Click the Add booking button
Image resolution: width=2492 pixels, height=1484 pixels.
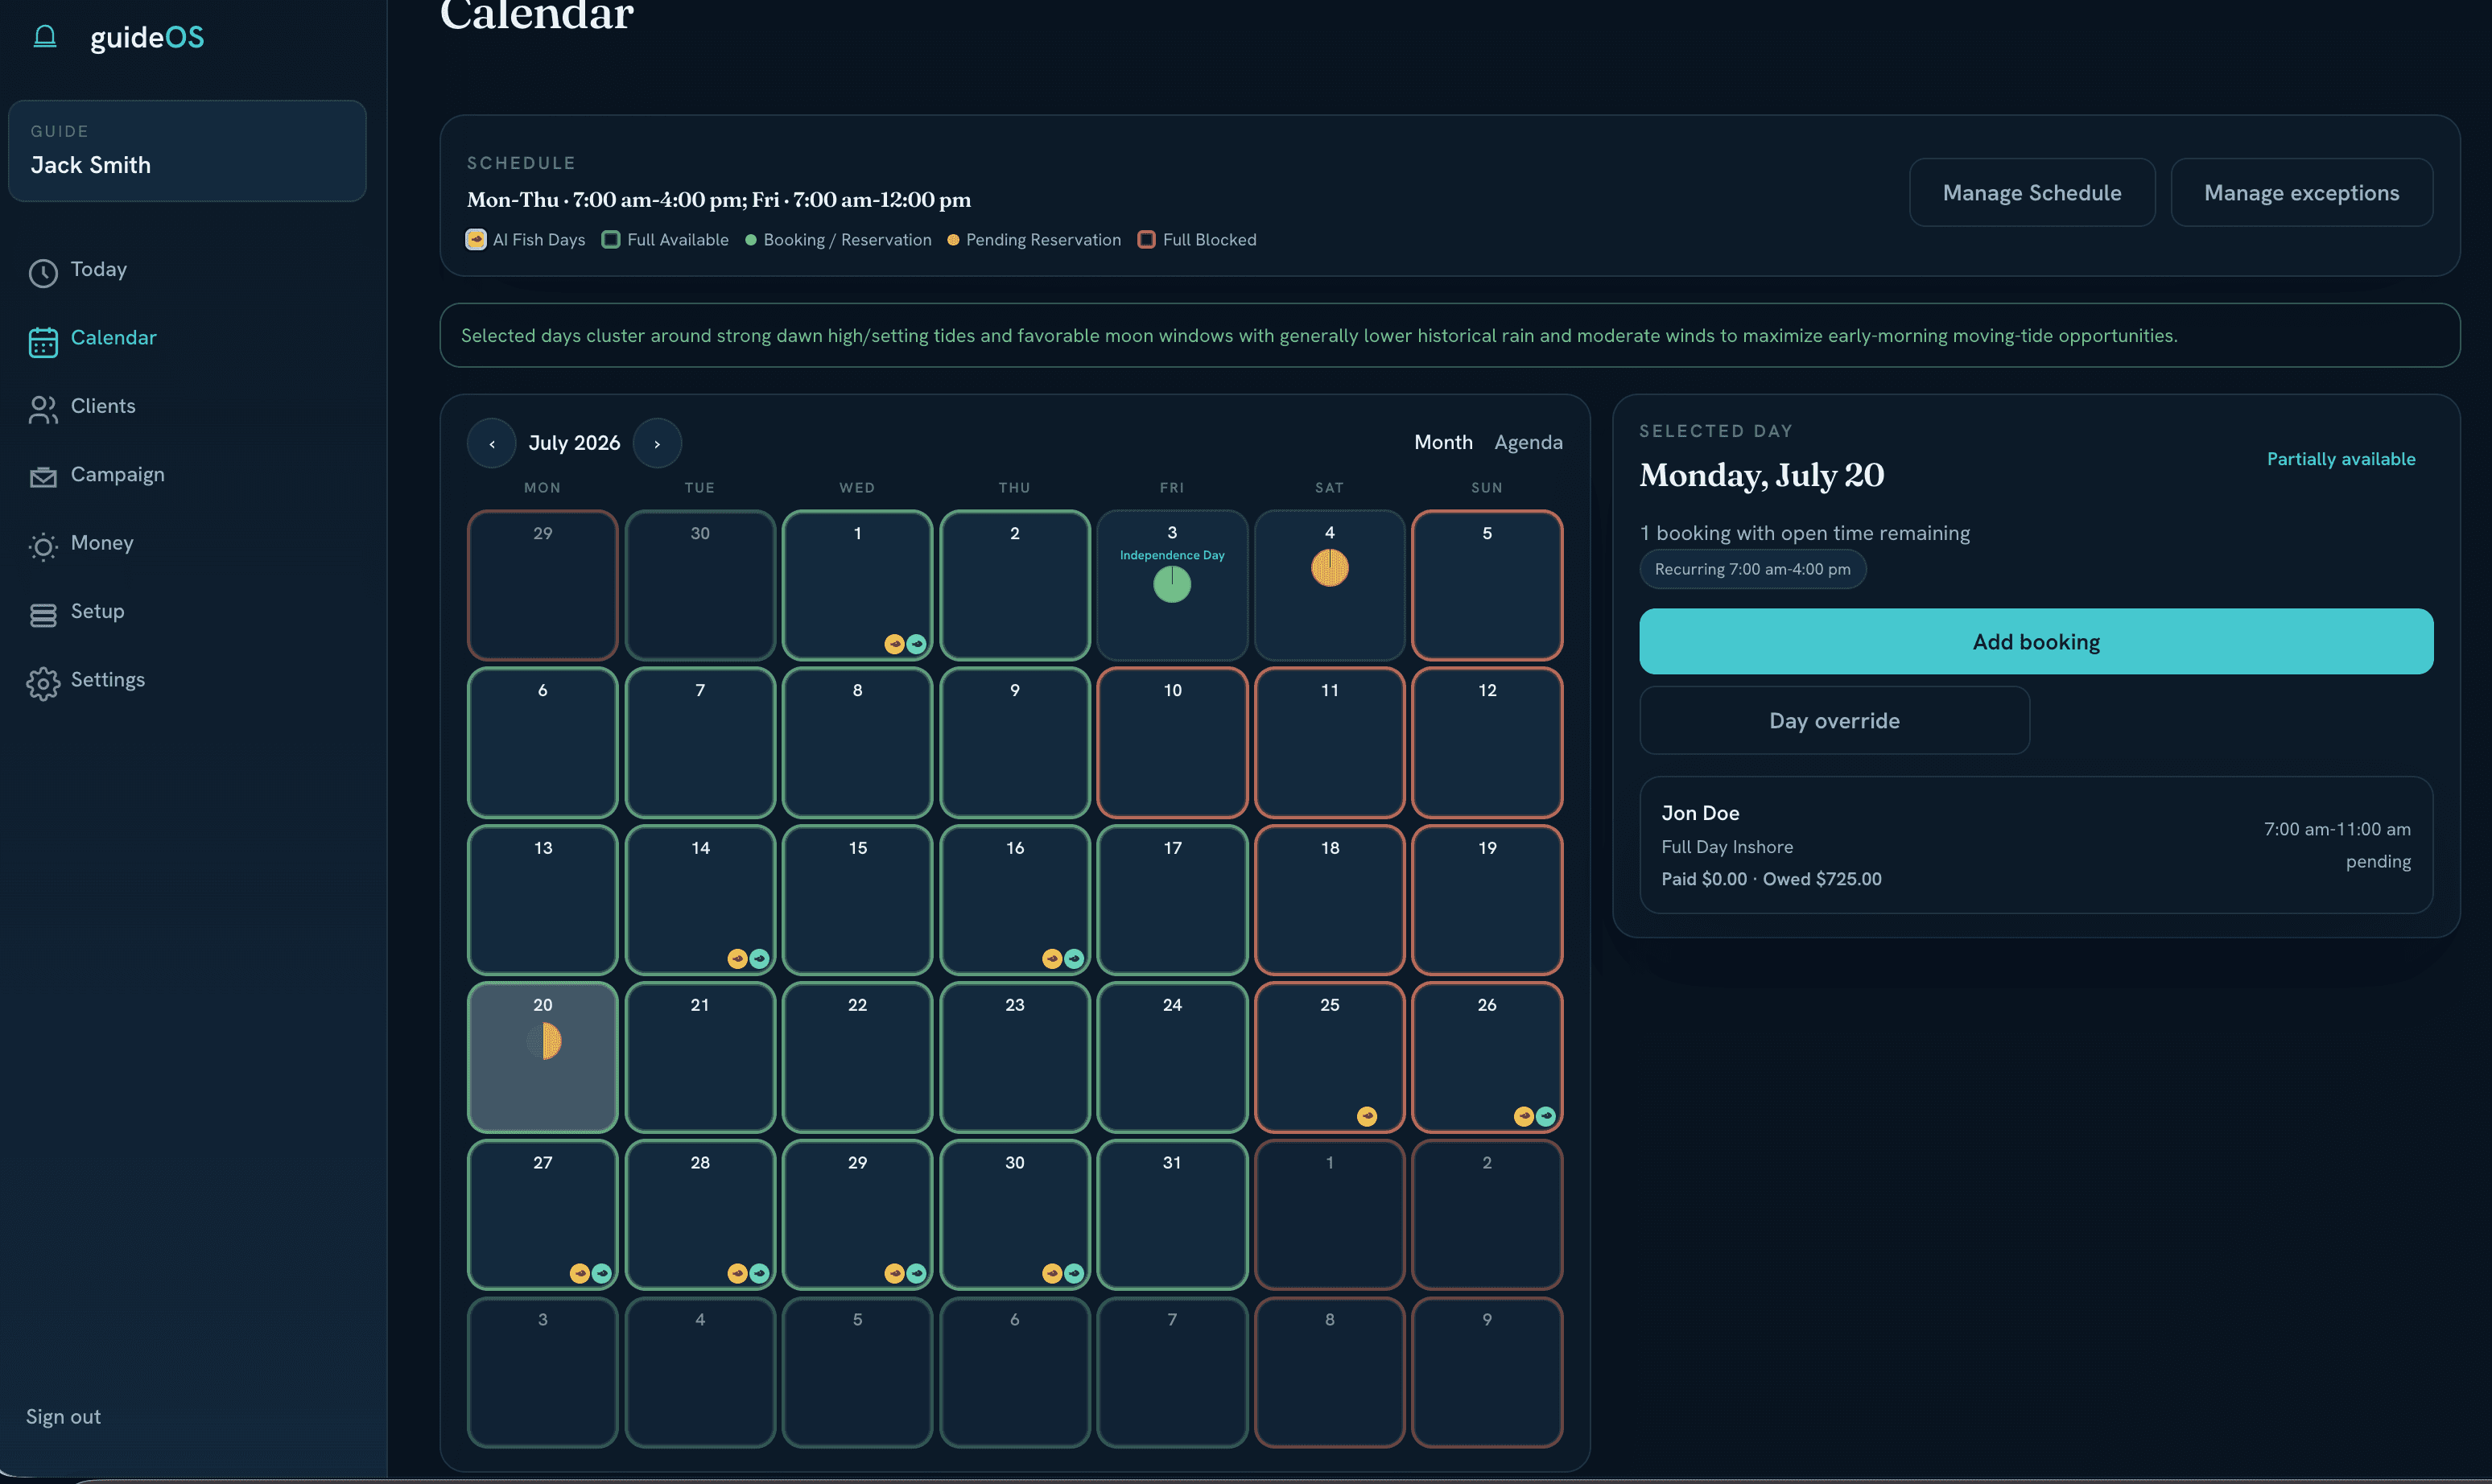pos(2036,642)
